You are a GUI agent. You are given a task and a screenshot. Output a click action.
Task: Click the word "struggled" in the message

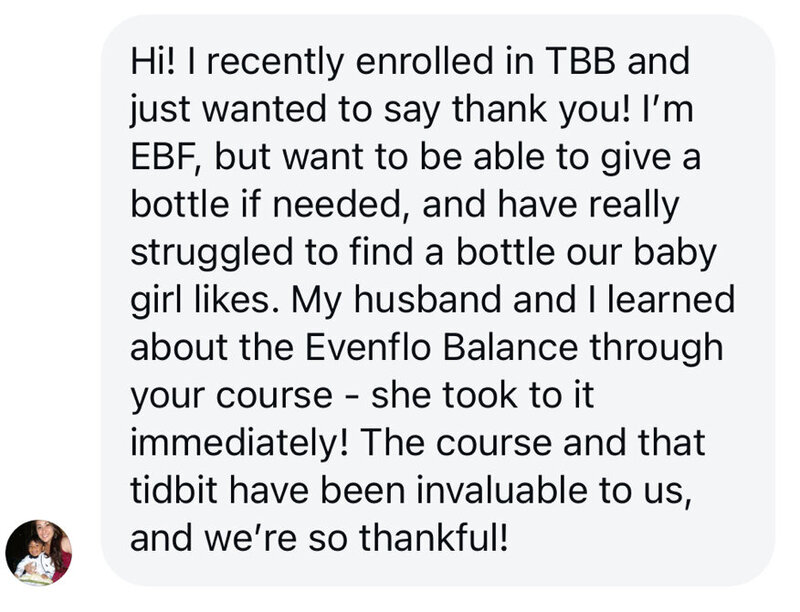pyautogui.click(x=212, y=253)
